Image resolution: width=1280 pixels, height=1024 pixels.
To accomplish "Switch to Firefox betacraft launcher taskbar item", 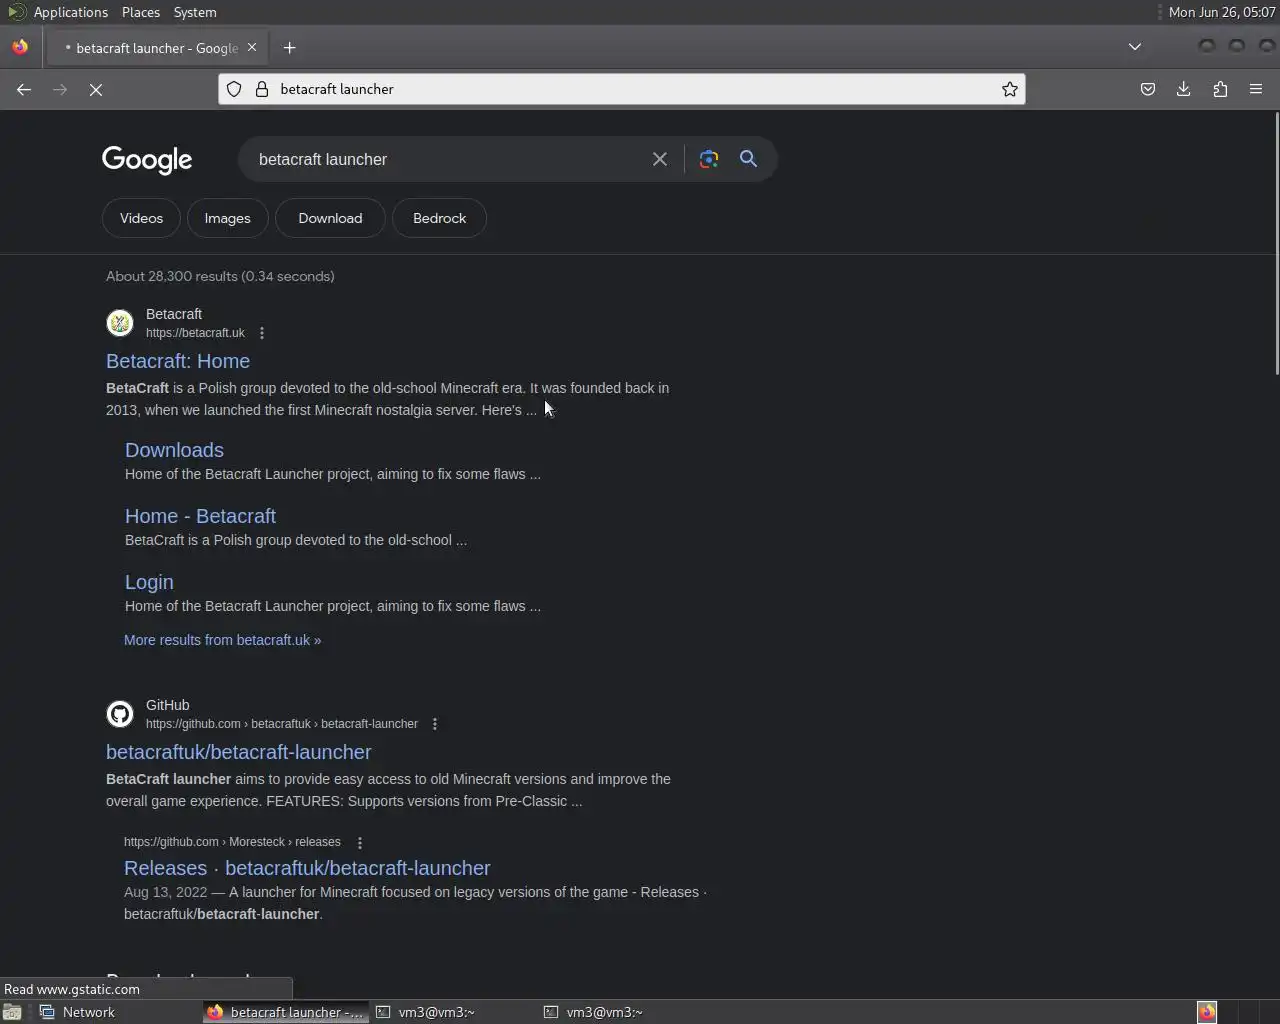I will 285,1012.
